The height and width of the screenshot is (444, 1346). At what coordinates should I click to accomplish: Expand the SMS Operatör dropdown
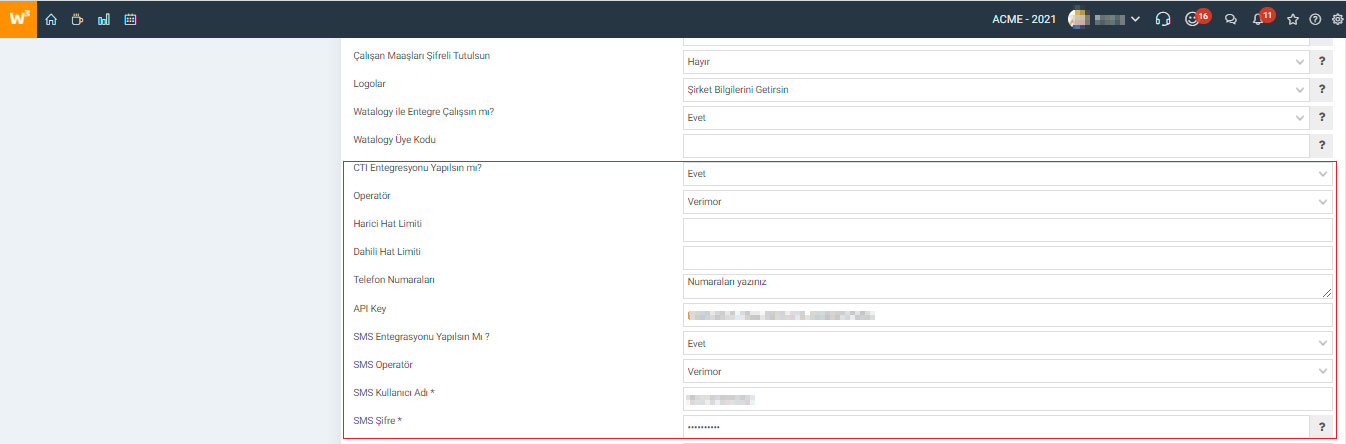[1007, 372]
